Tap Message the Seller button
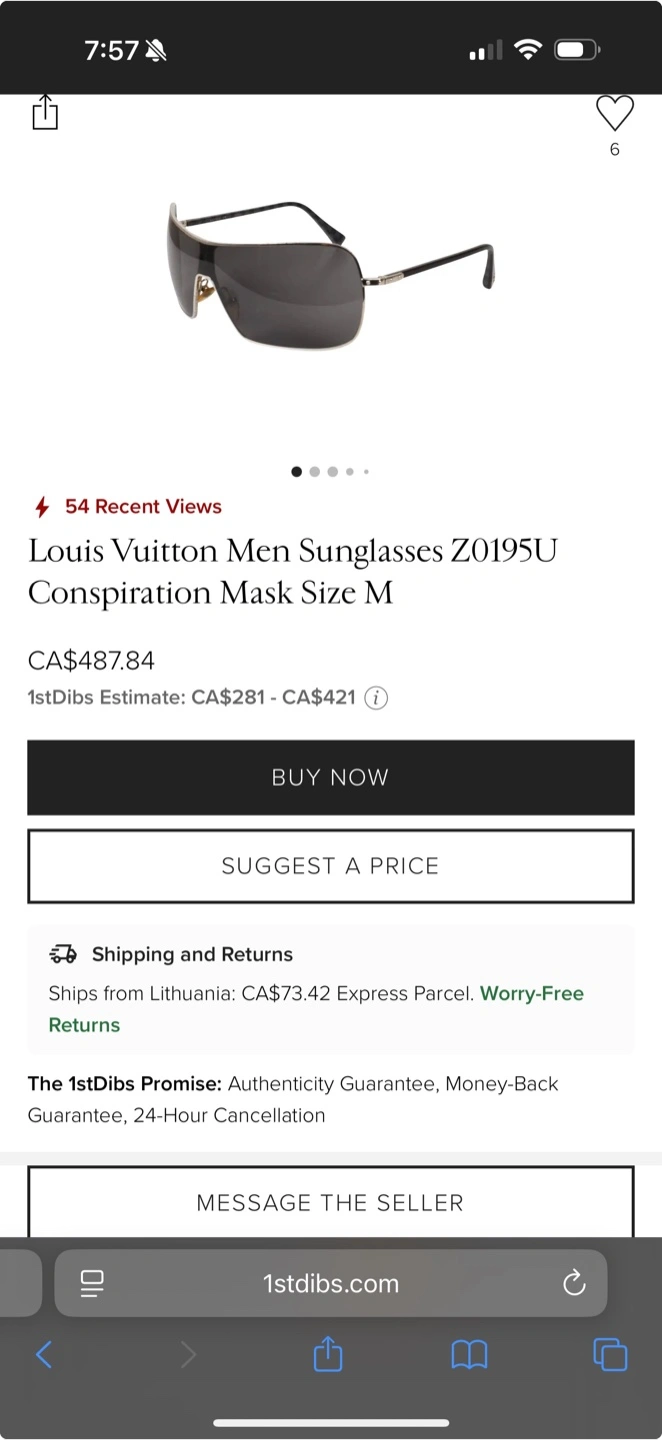This screenshot has width=662, height=1440. [x=331, y=1202]
